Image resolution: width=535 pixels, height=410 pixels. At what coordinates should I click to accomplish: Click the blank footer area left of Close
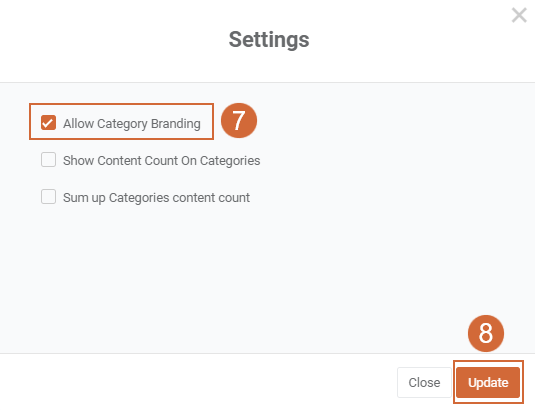tap(198, 382)
